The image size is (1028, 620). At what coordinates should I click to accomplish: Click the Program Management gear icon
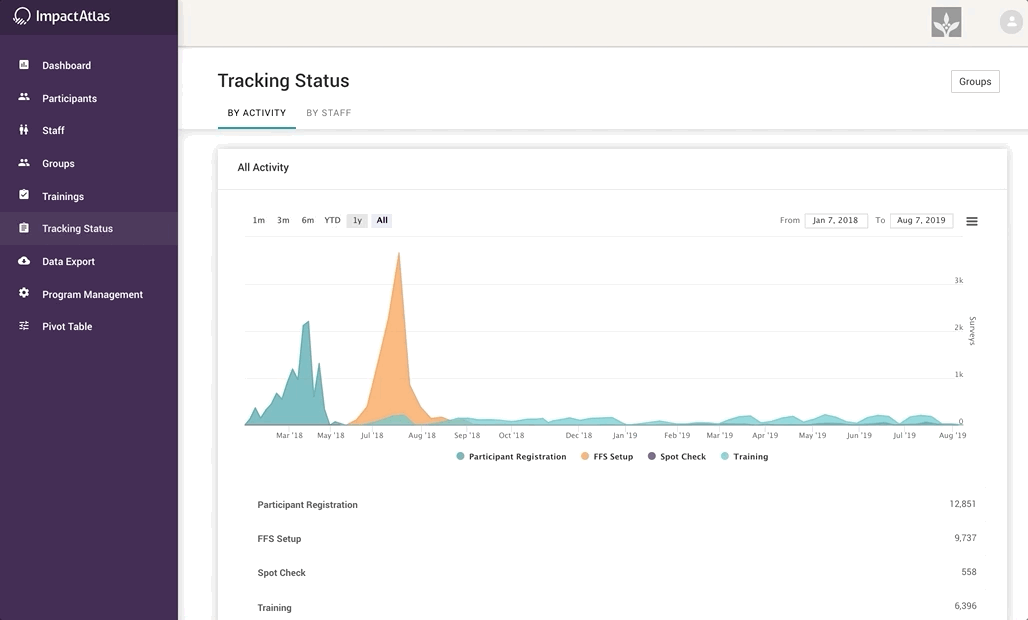pos(24,293)
